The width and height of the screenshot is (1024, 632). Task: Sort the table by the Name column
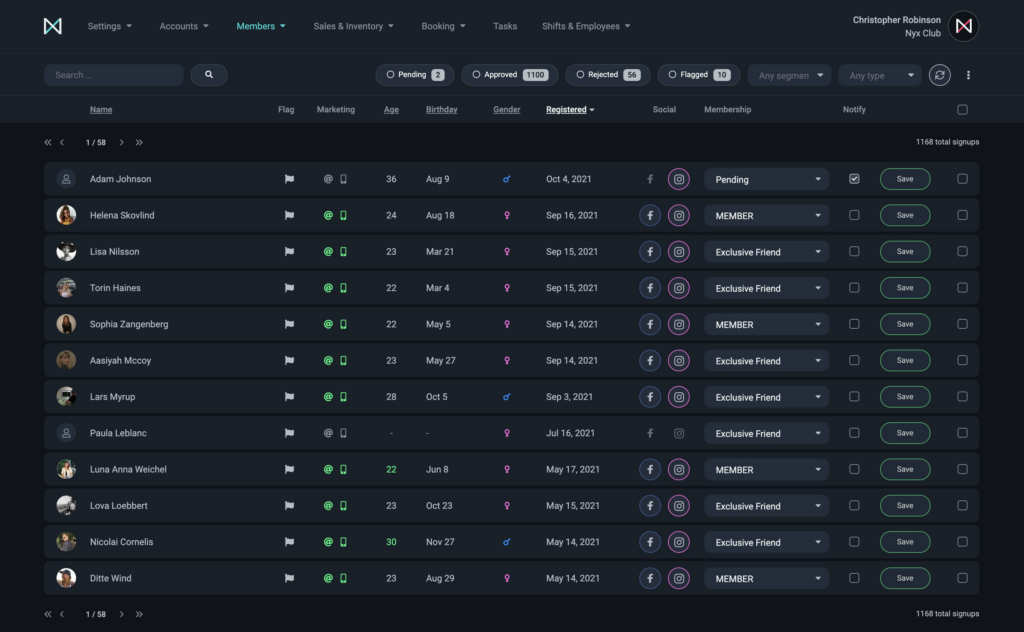[101, 110]
